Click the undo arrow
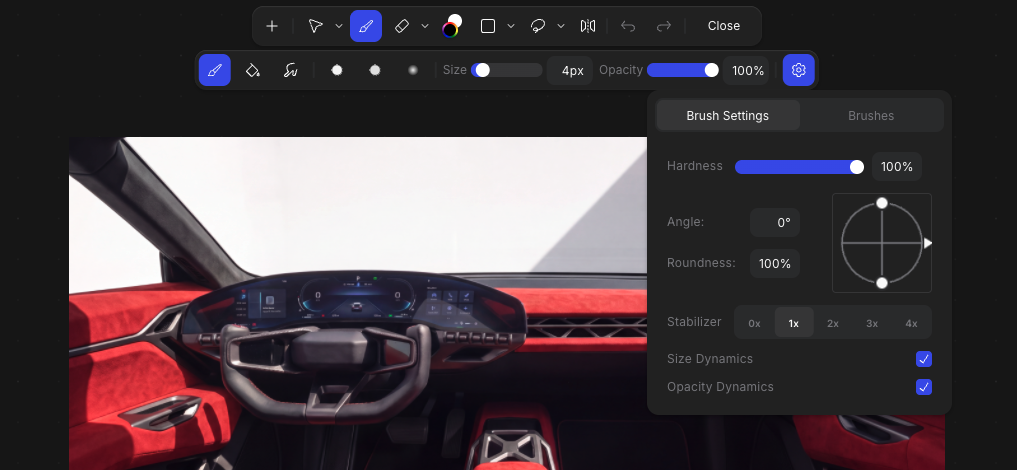The width and height of the screenshot is (1017, 470). [x=628, y=26]
